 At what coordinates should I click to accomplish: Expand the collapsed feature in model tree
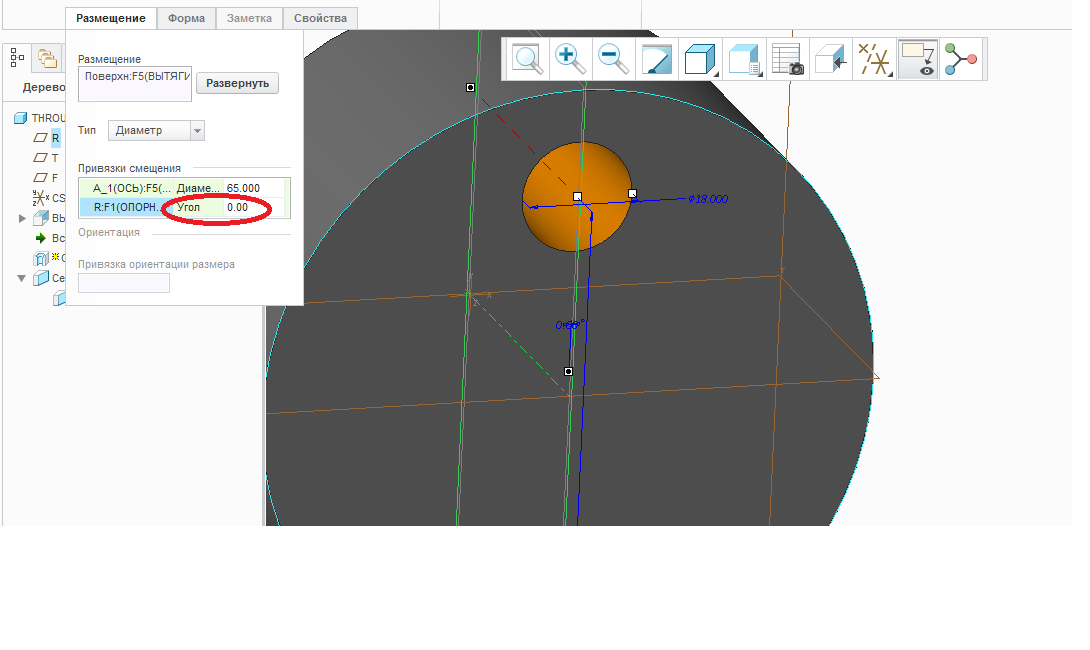click(23, 218)
